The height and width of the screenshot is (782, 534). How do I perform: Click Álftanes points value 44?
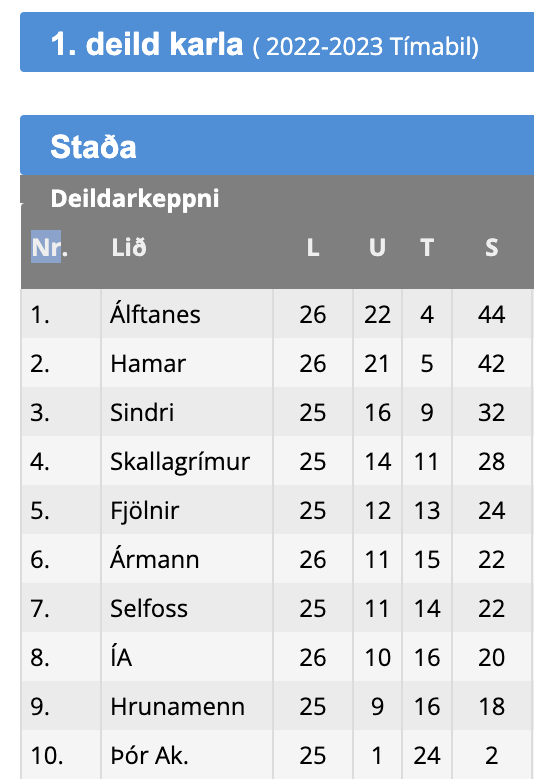492,314
